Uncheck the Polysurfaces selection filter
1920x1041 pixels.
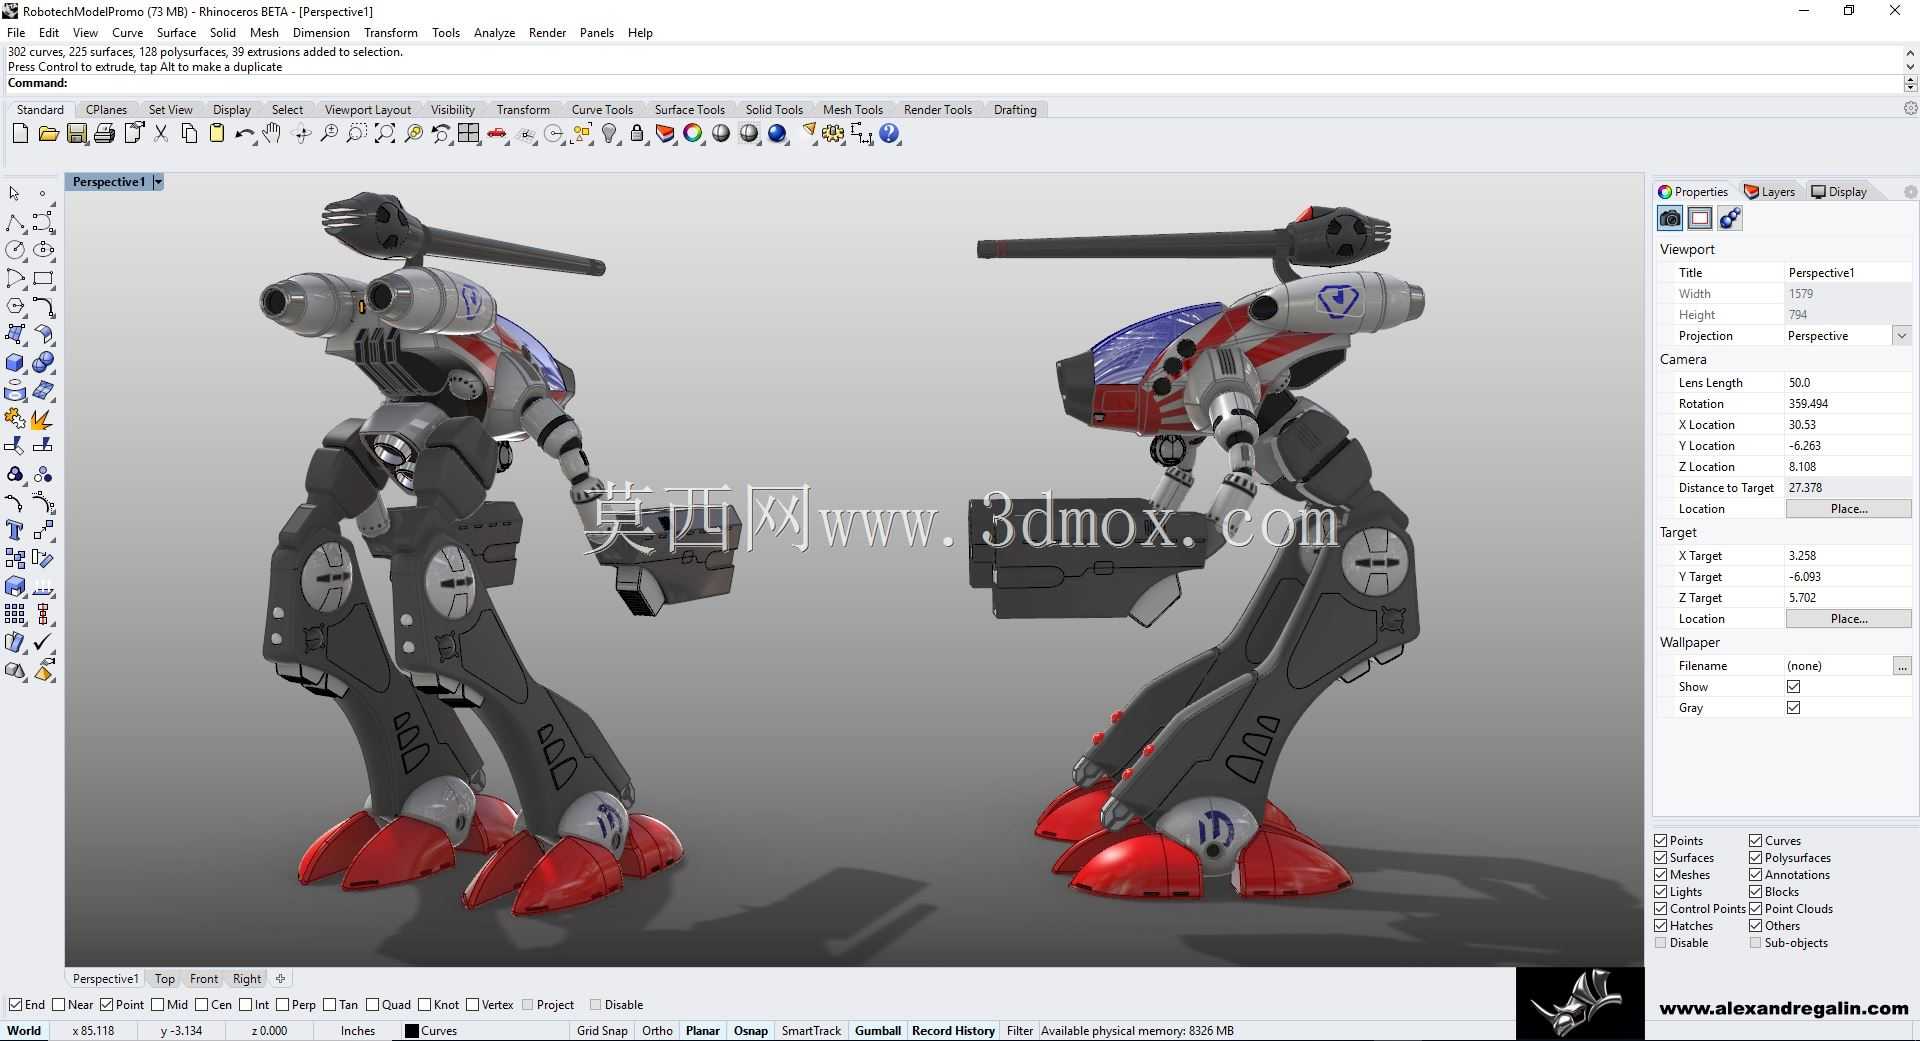(x=1755, y=857)
